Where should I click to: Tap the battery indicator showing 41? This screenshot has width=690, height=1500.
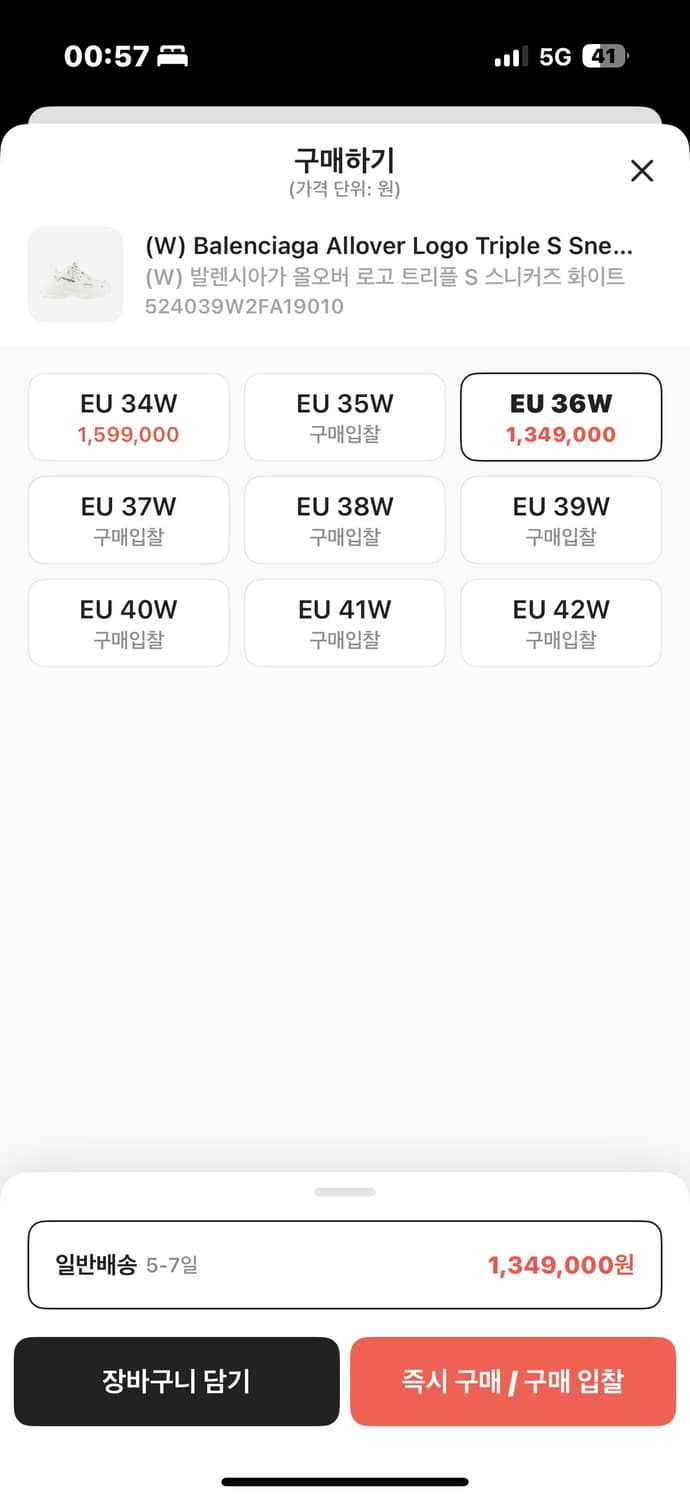click(606, 56)
